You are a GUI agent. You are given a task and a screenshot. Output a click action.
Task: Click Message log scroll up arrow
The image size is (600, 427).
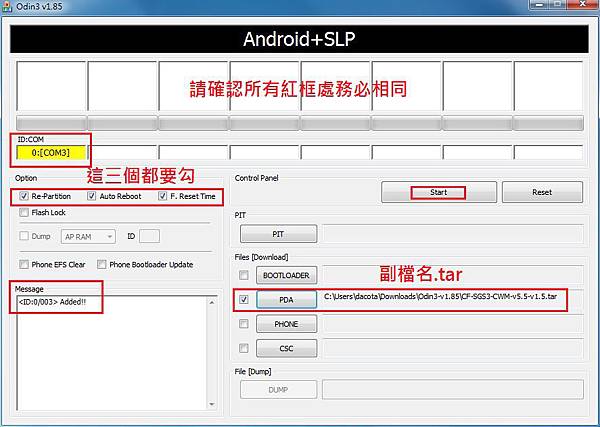click(x=212, y=302)
